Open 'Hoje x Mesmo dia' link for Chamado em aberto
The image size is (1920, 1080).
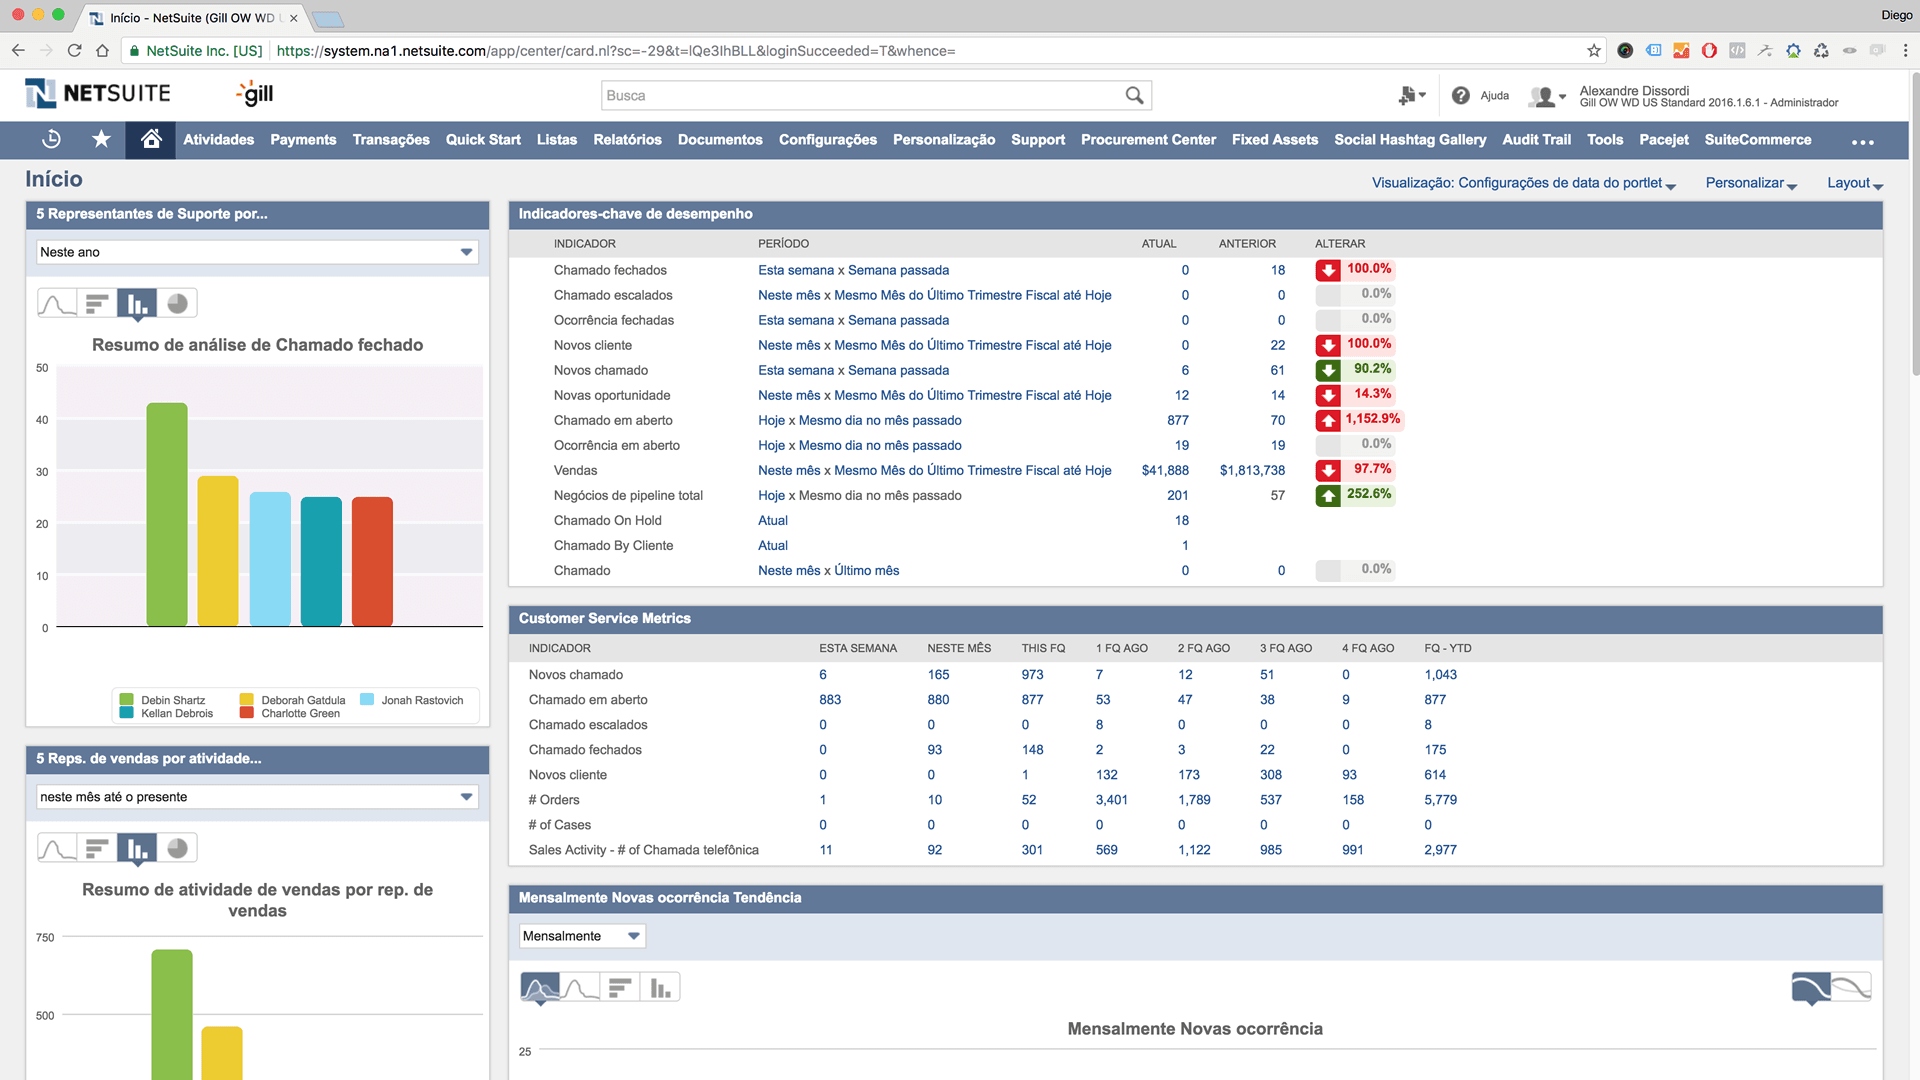point(859,420)
